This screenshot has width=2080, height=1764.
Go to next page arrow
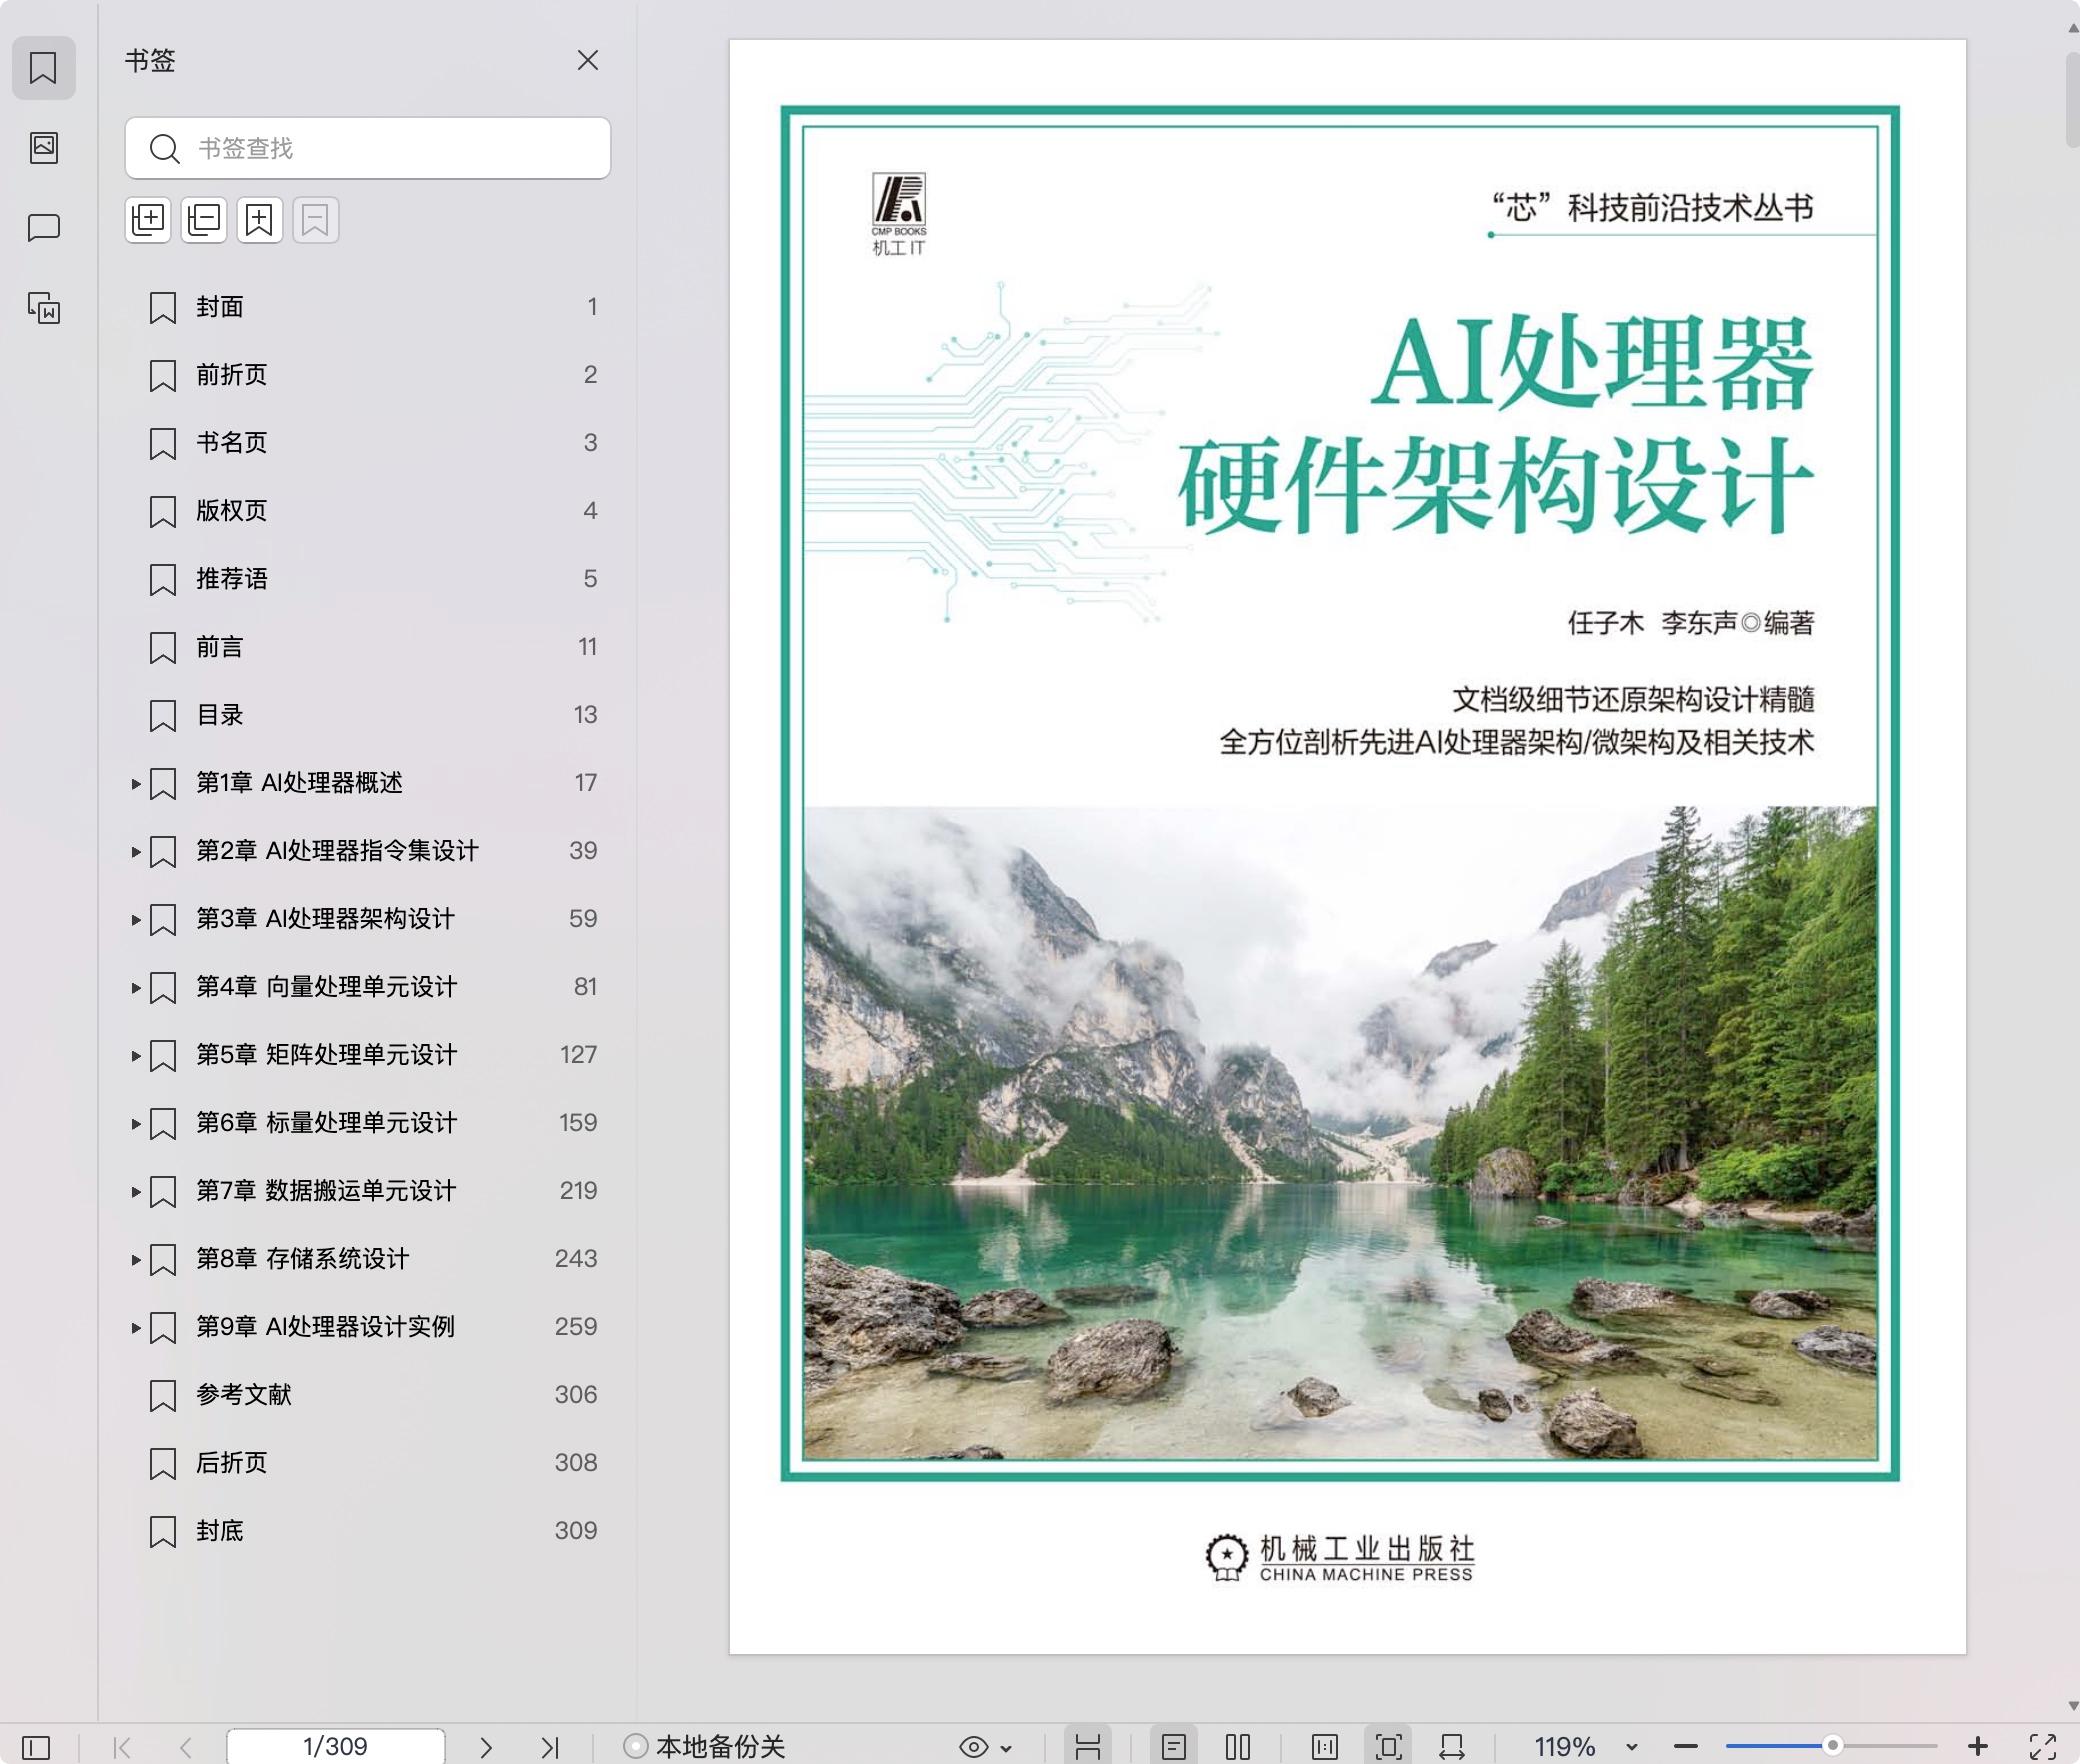click(x=486, y=1747)
